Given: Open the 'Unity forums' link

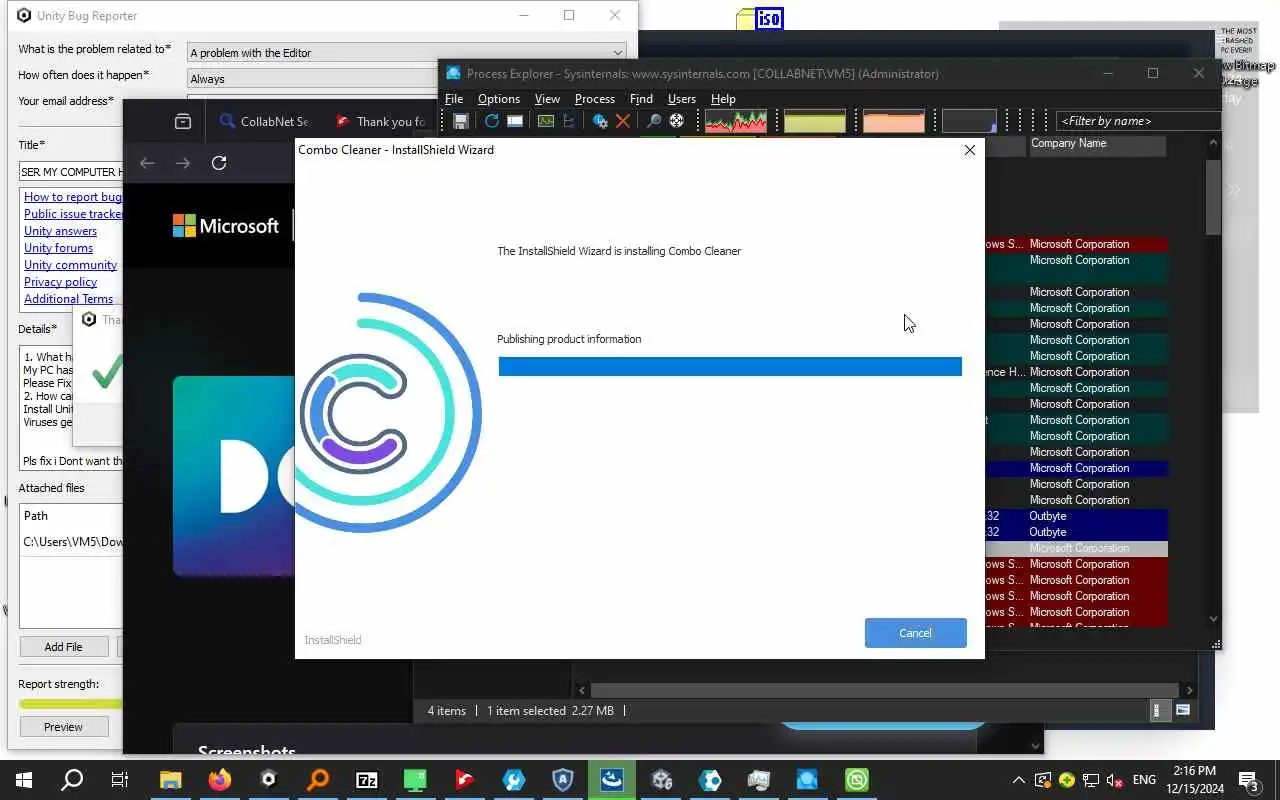Looking at the screenshot, I should [58, 248].
